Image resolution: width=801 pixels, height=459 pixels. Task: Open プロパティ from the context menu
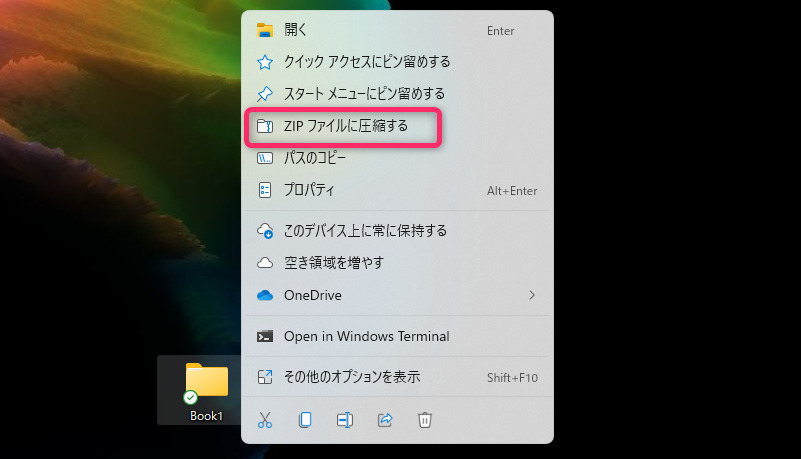coord(397,190)
